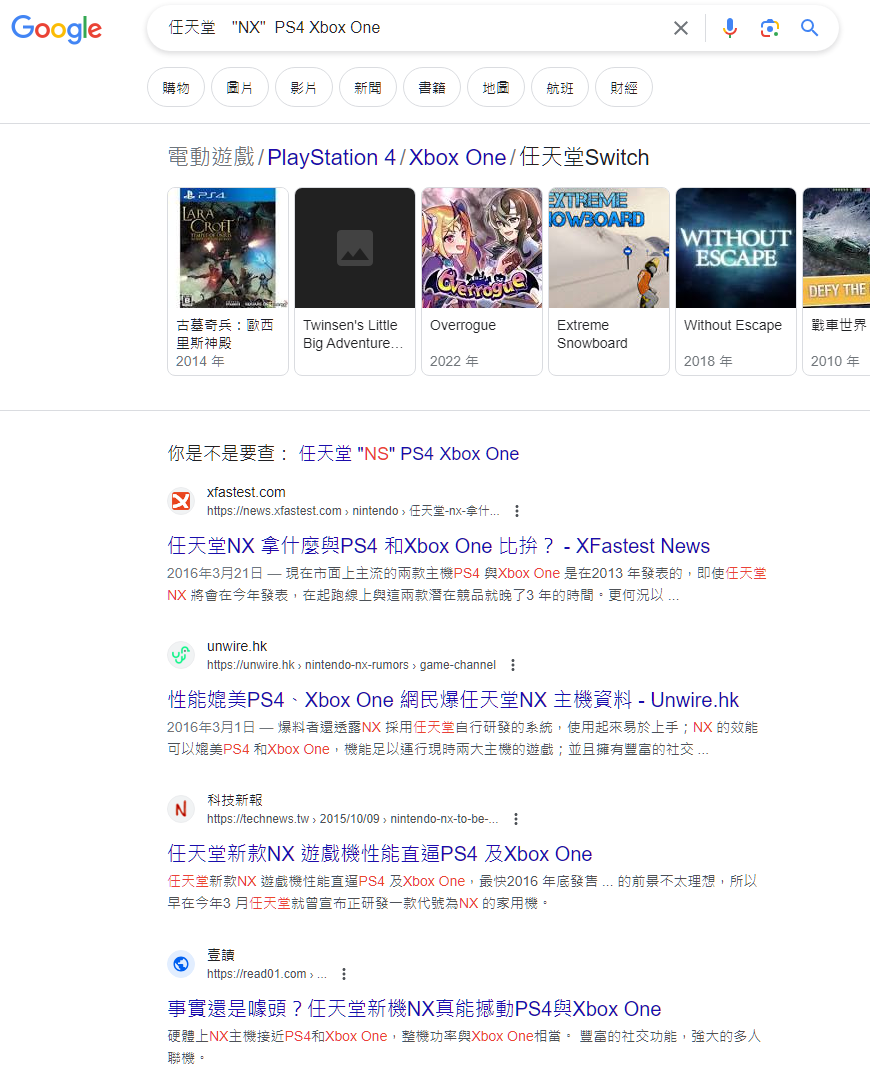The height and width of the screenshot is (1080, 870).
Task: Click the xfastest.com site name text
Action: pos(246,492)
